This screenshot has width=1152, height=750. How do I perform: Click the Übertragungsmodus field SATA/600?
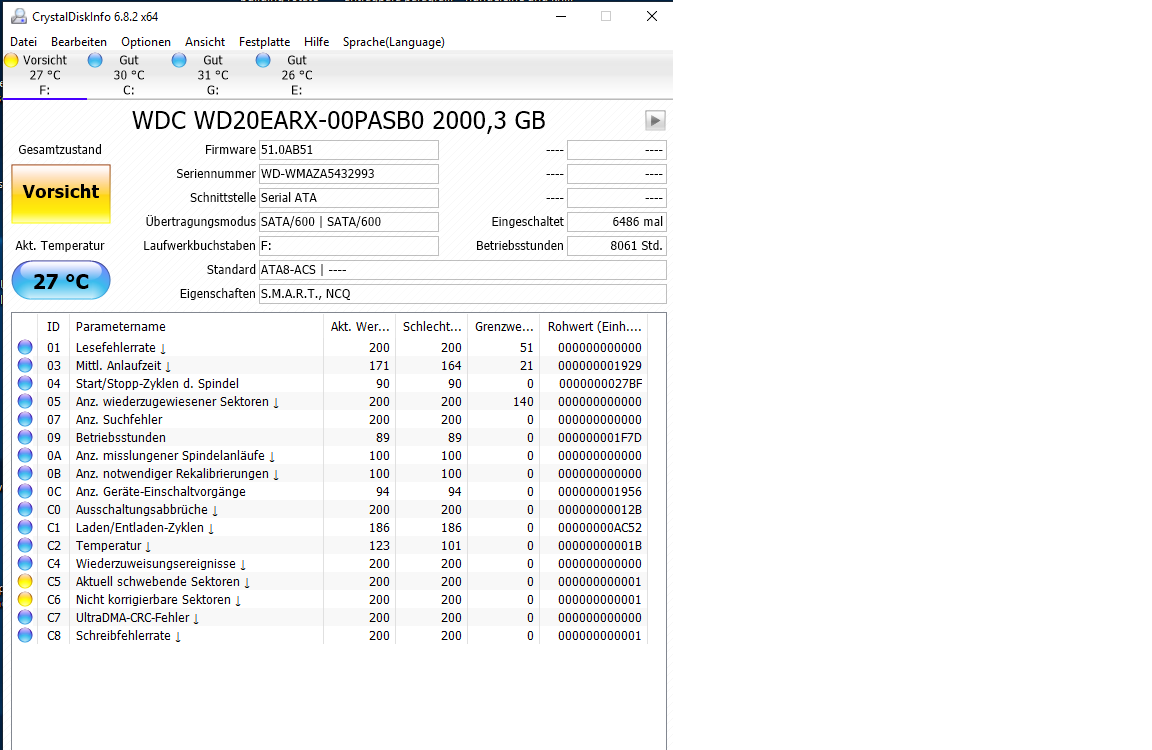coord(348,222)
